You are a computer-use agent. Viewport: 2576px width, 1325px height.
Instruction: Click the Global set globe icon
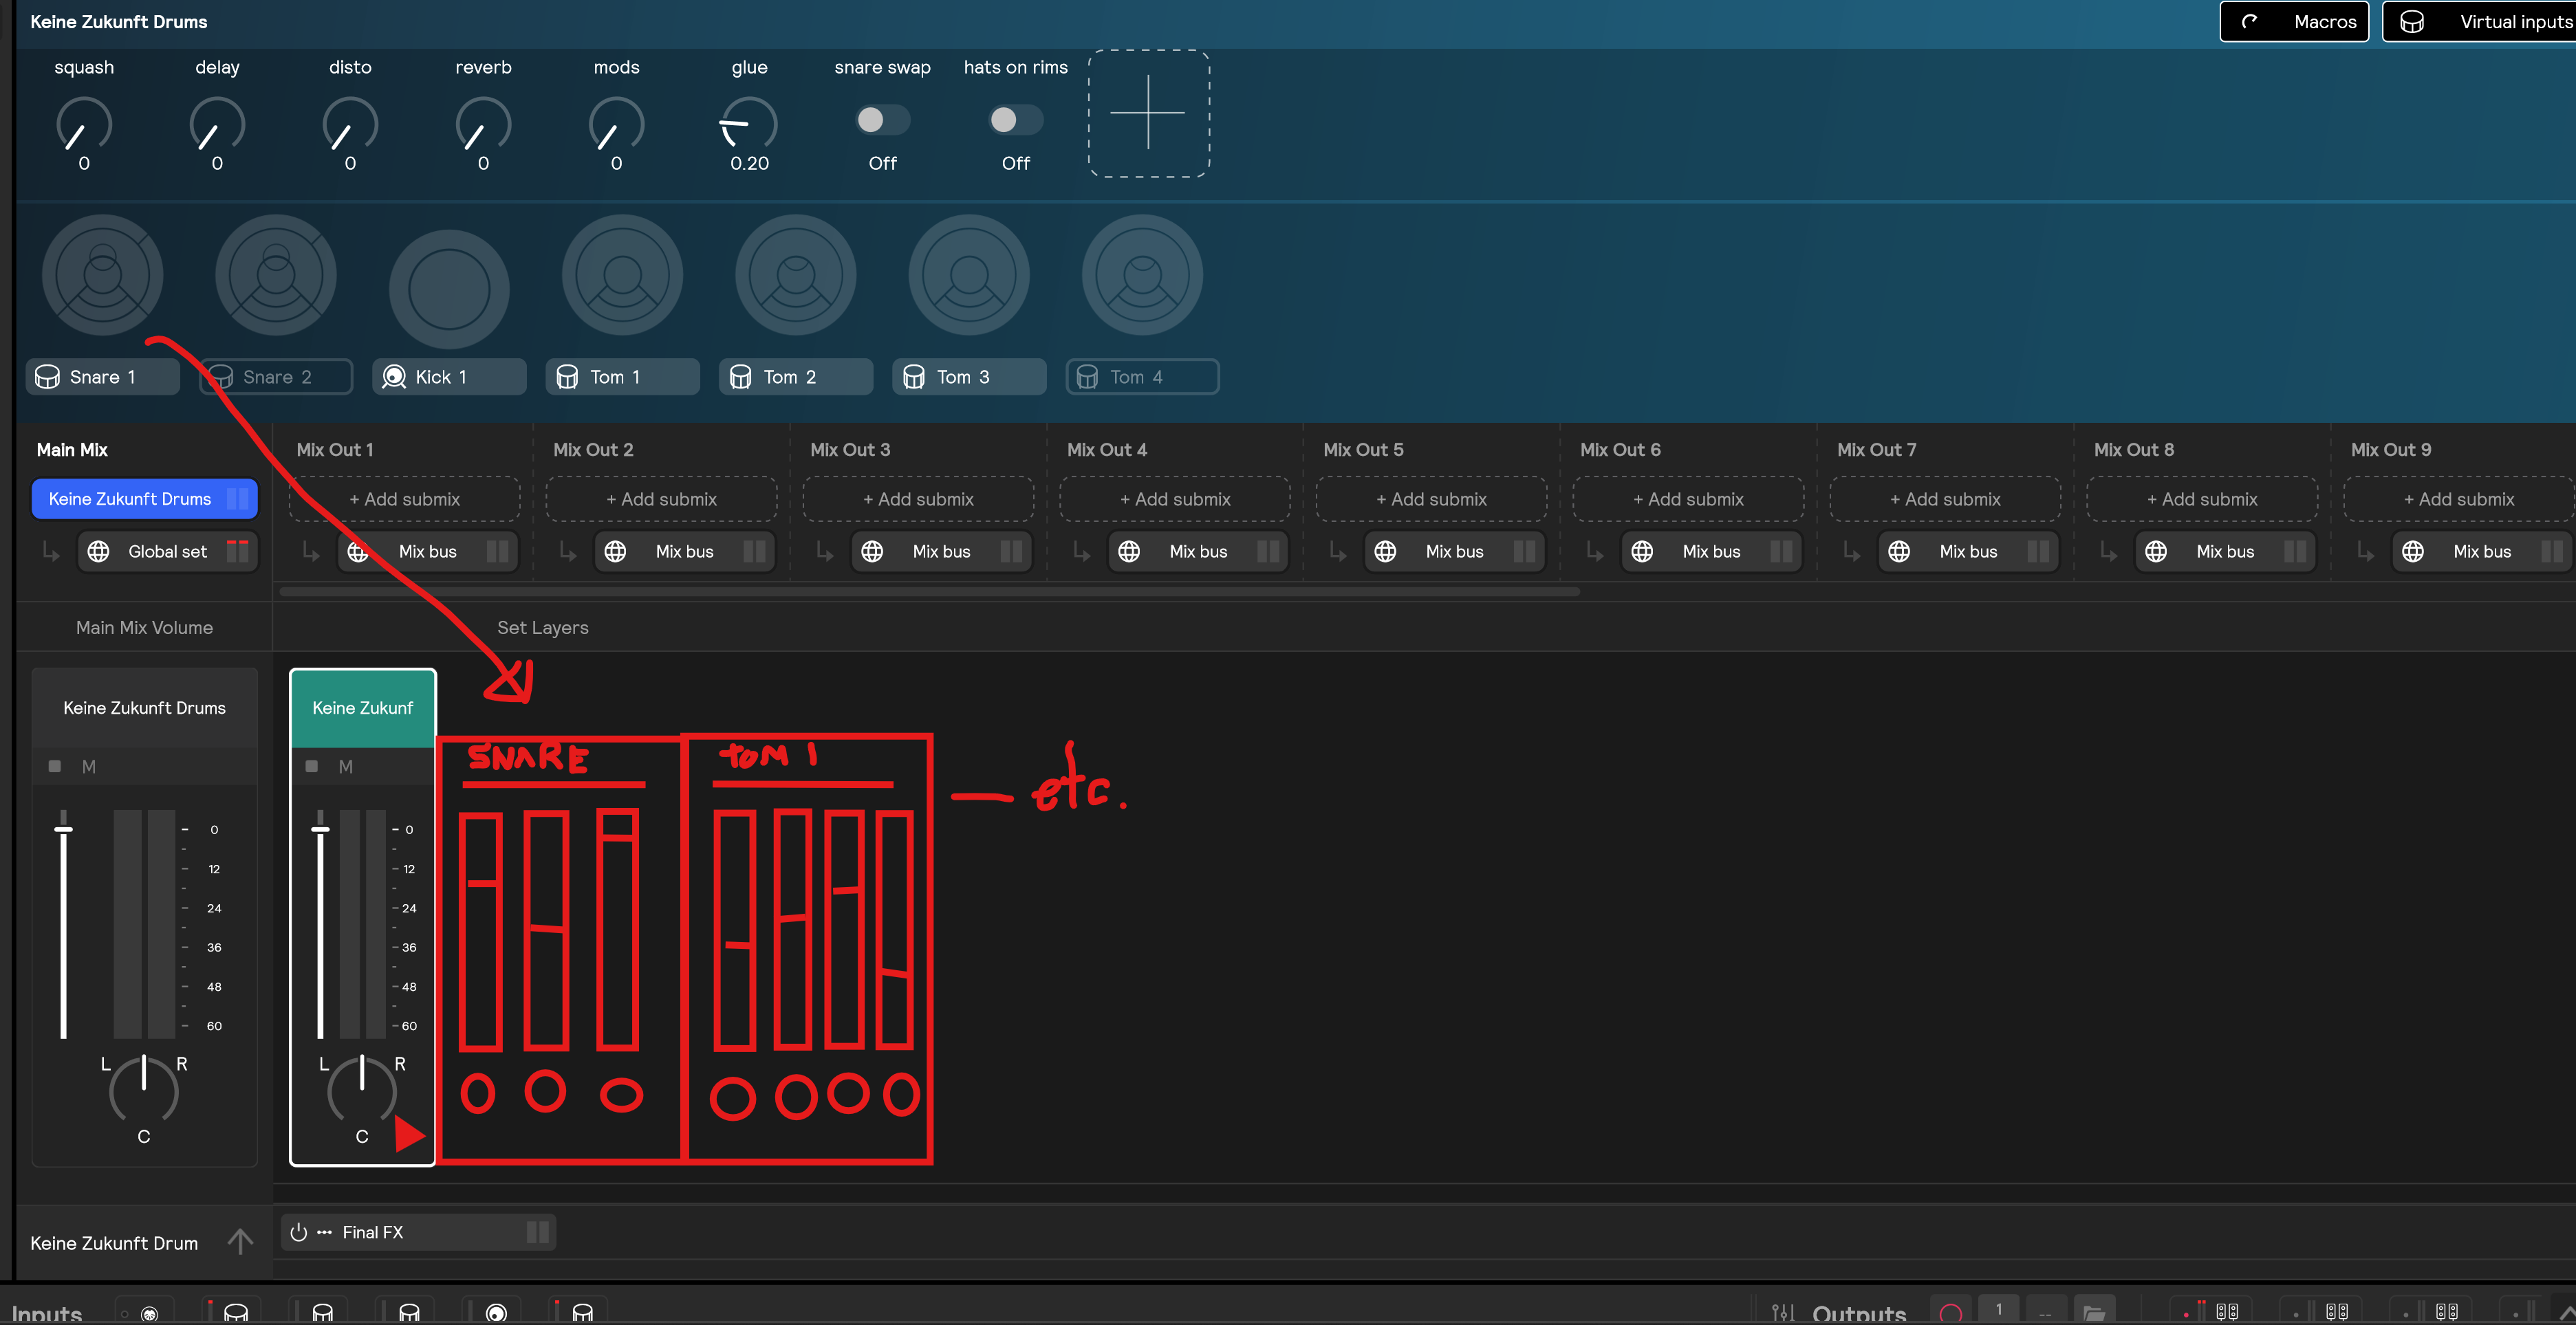click(98, 551)
